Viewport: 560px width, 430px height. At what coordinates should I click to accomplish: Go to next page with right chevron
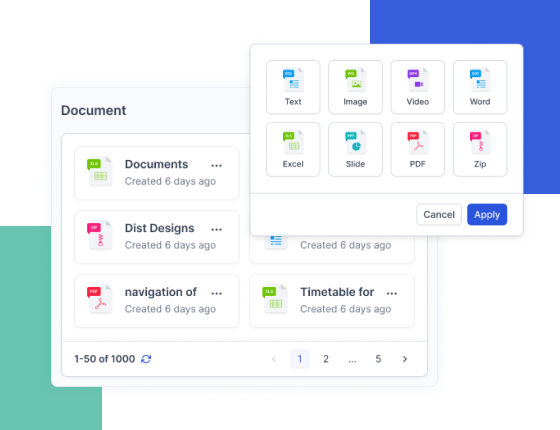click(x=405, y=359)
